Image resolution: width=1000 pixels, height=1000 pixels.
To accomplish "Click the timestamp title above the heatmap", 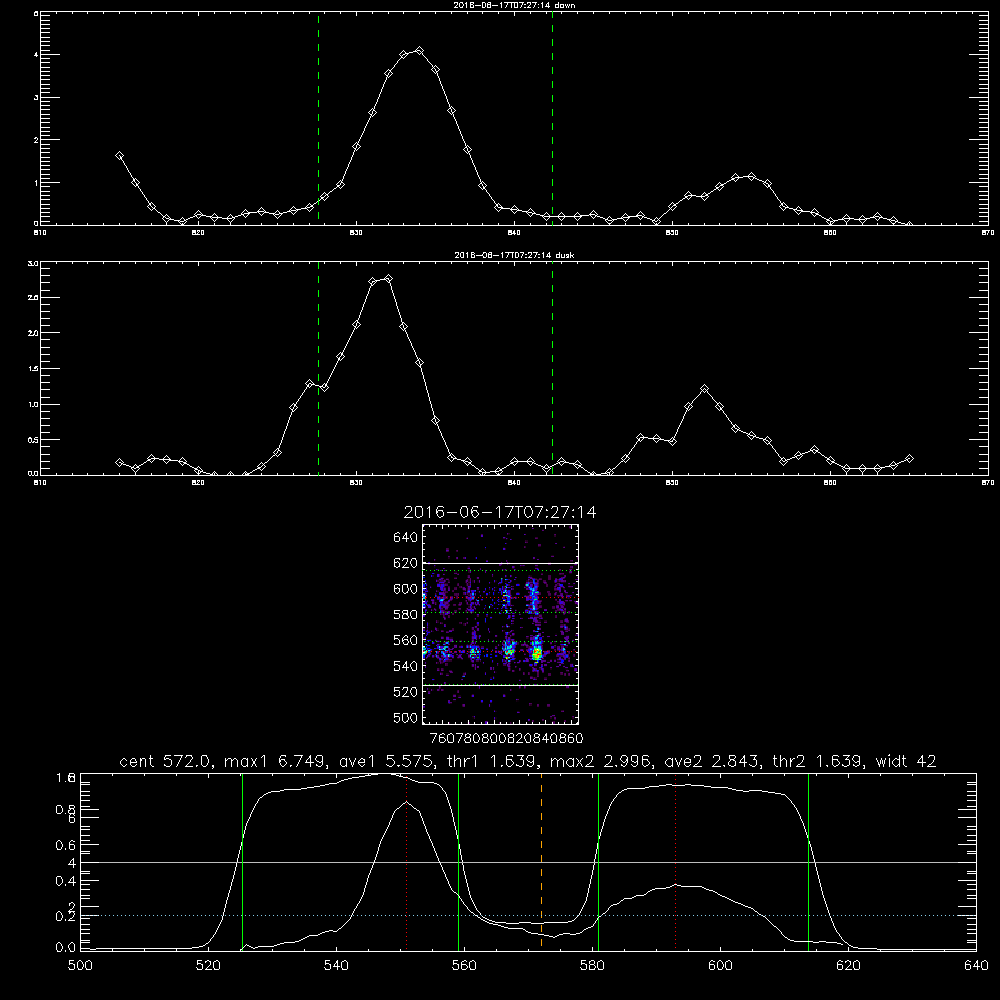I will pos(500,512).
